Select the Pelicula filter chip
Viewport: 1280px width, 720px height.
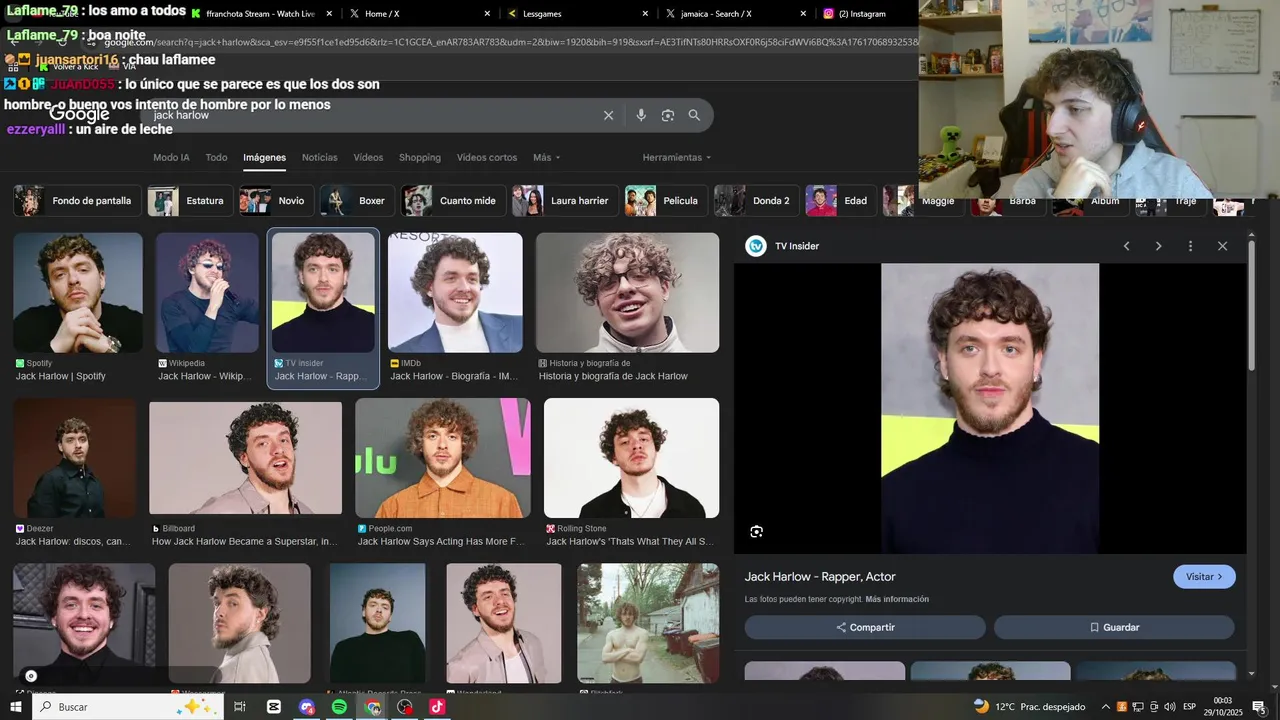point(666,201)
